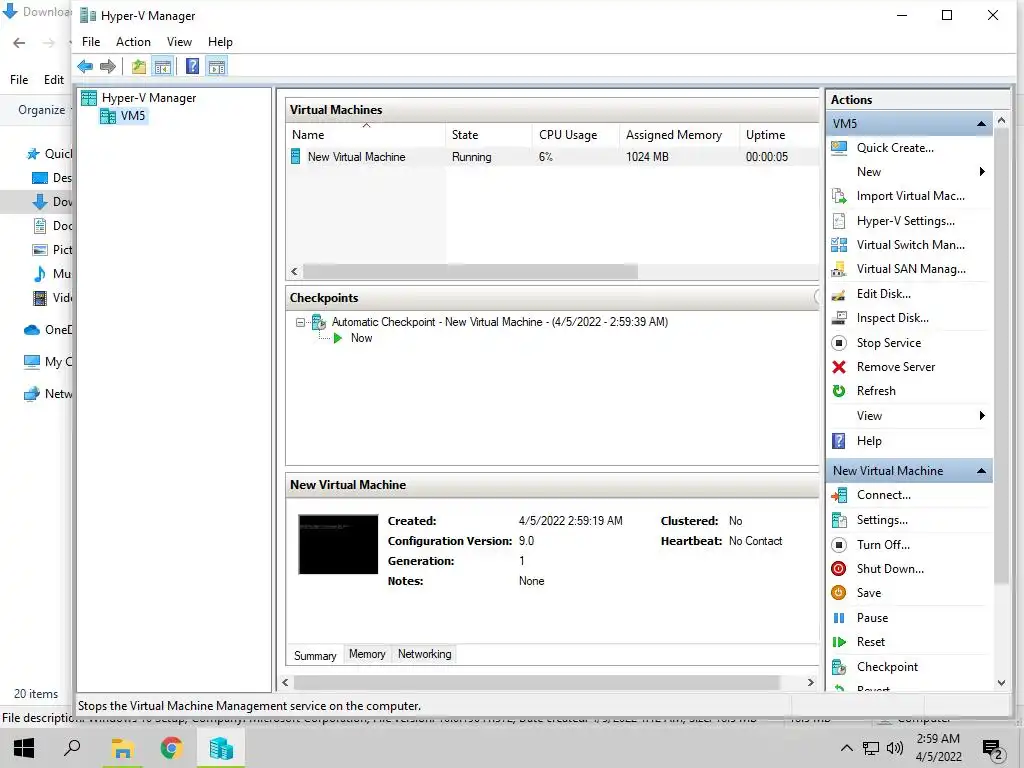Switch to the Networking tab

click(x=424, y=654)
